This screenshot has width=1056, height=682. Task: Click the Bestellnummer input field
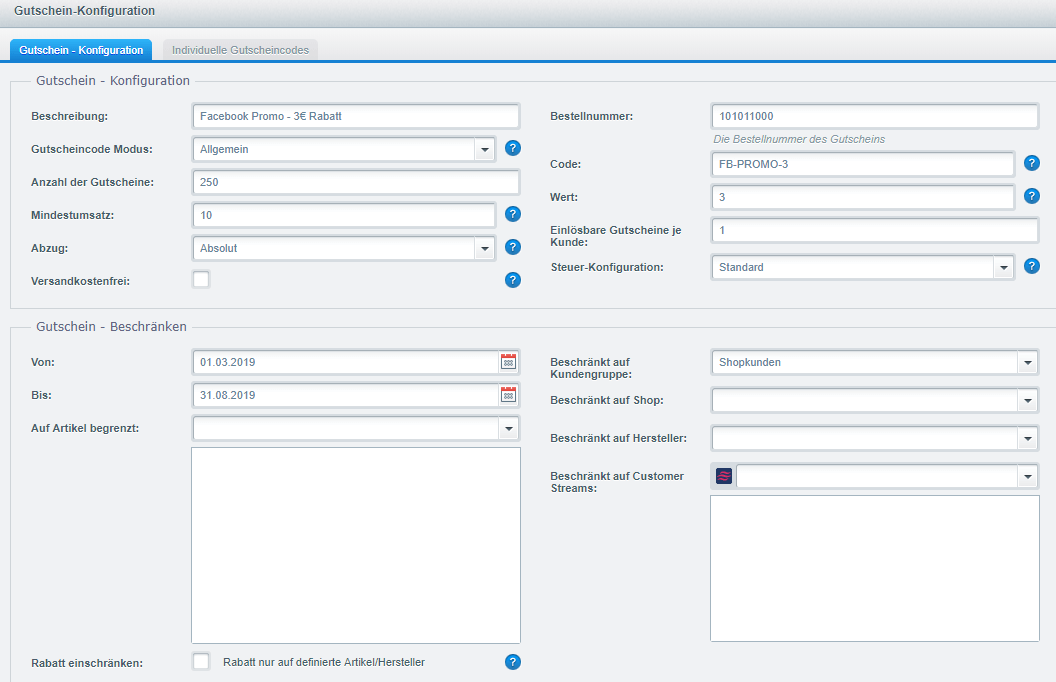click(875, 116)
